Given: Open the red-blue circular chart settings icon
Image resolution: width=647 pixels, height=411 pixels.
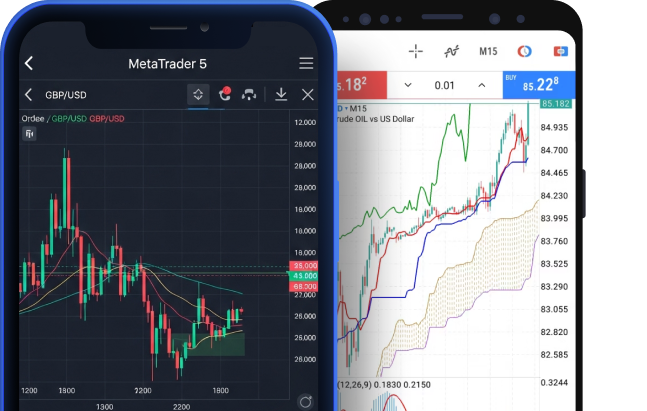Looking at the screenshot, I should pos(524,52).
